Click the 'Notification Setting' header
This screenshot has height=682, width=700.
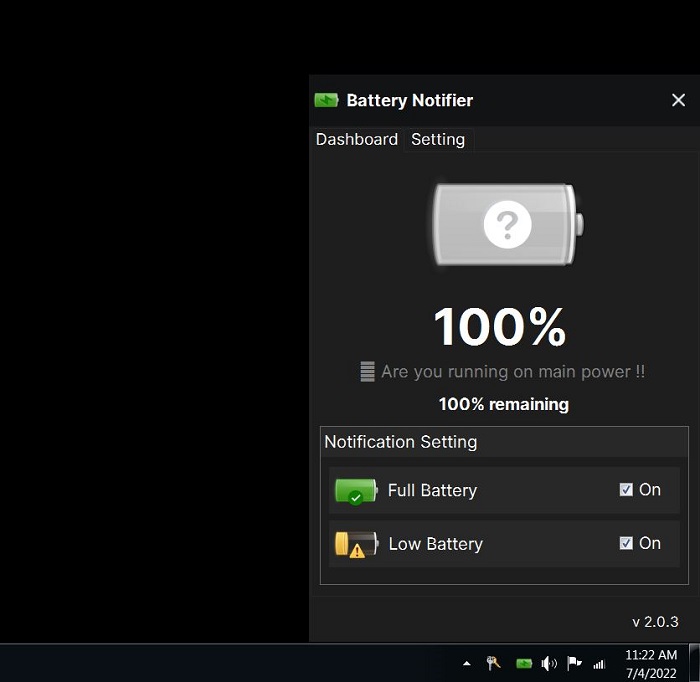coord(400,442)
